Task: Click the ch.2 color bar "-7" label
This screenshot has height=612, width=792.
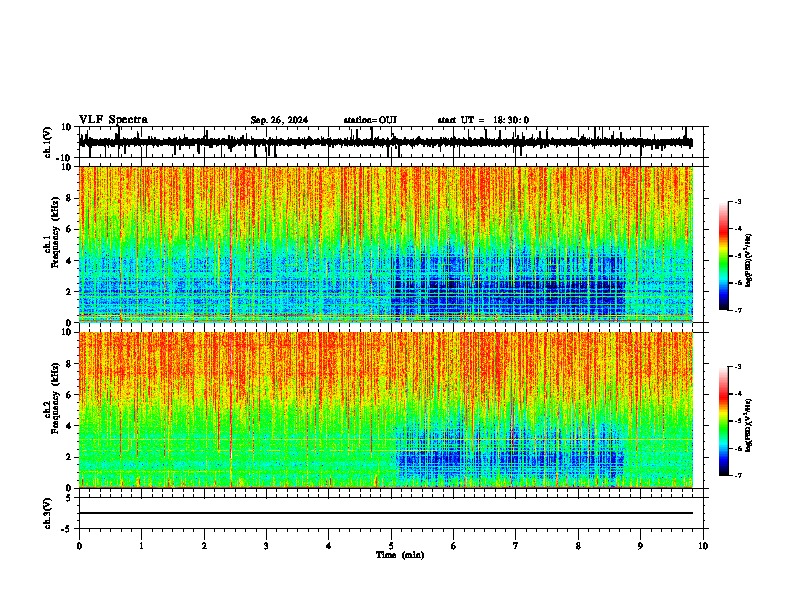Action: pos(737,475)
